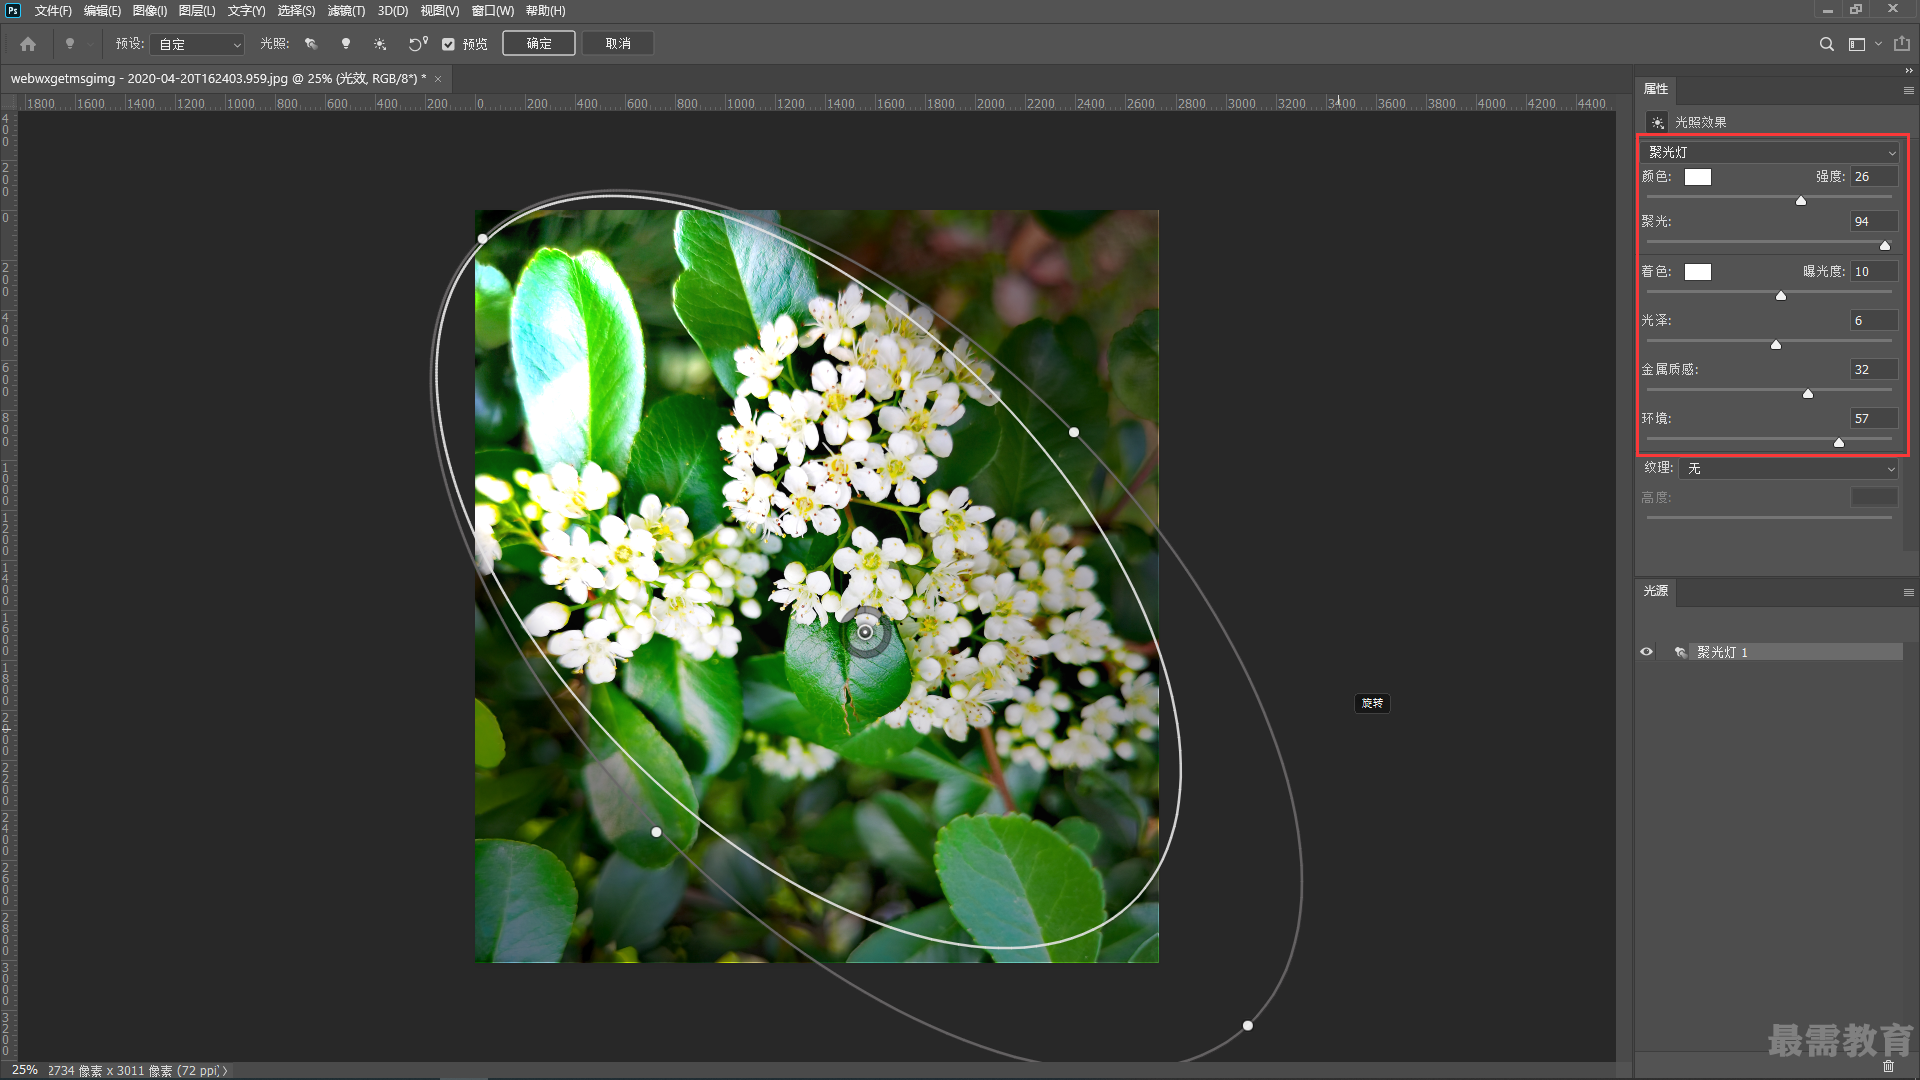
Task: Open the 视图(V) menu
Action: click(x=439, y=10)
